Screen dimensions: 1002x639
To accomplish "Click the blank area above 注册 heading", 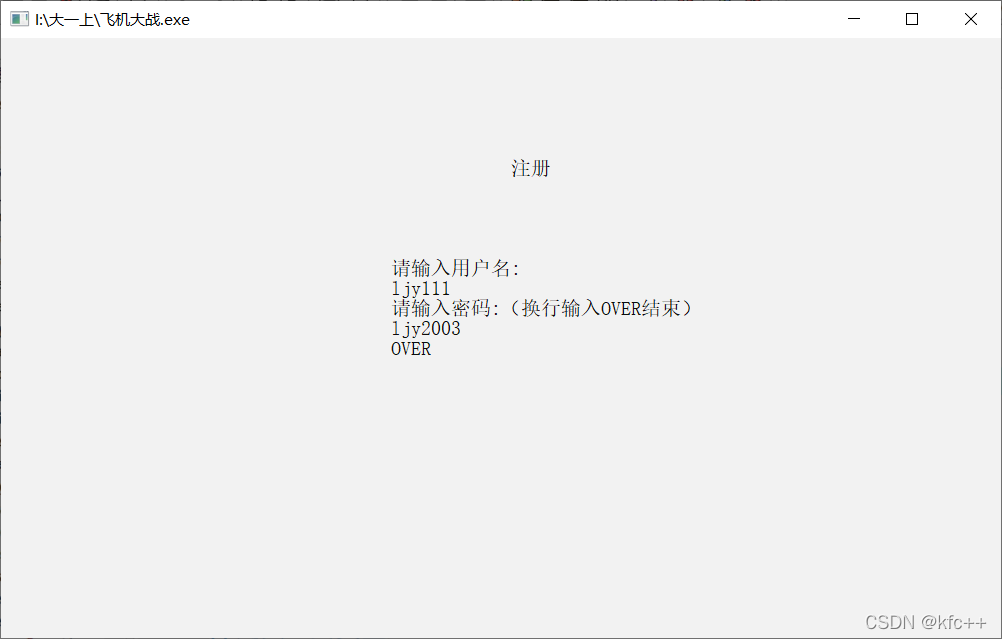I will (x=501, y=96).
